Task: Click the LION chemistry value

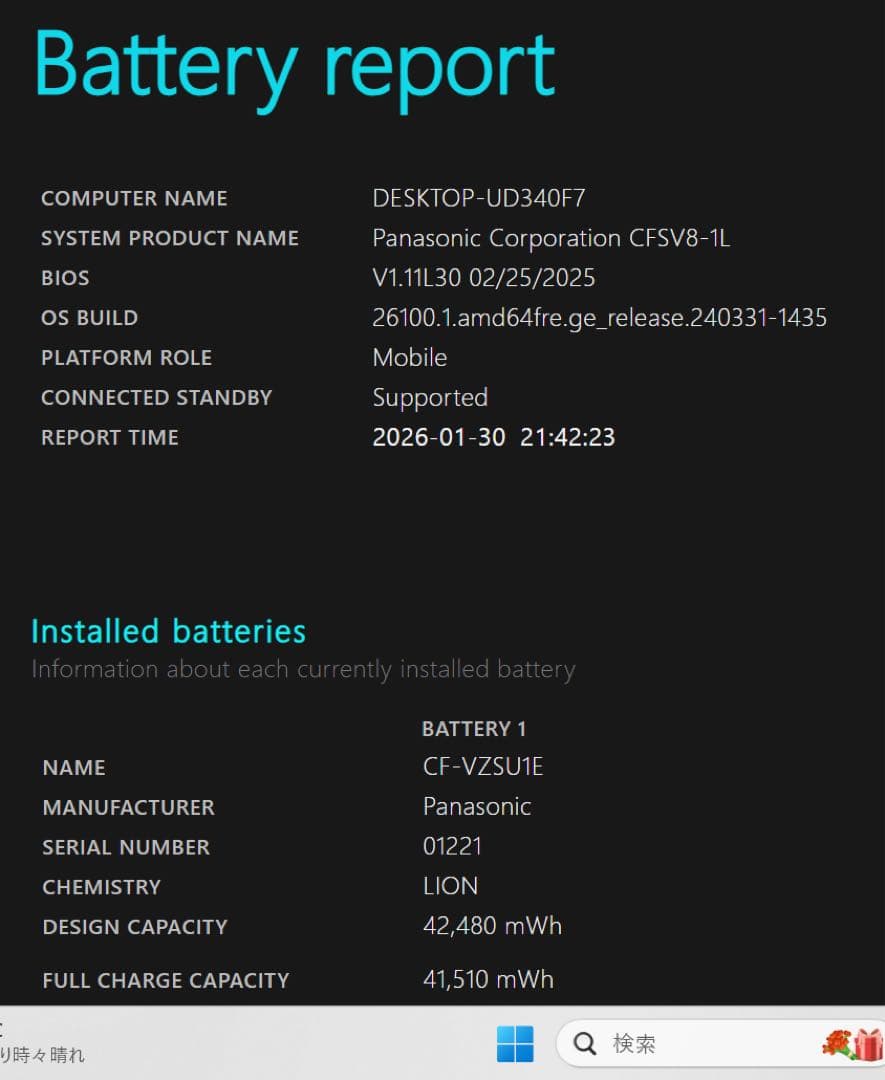Action: [450, 887]
